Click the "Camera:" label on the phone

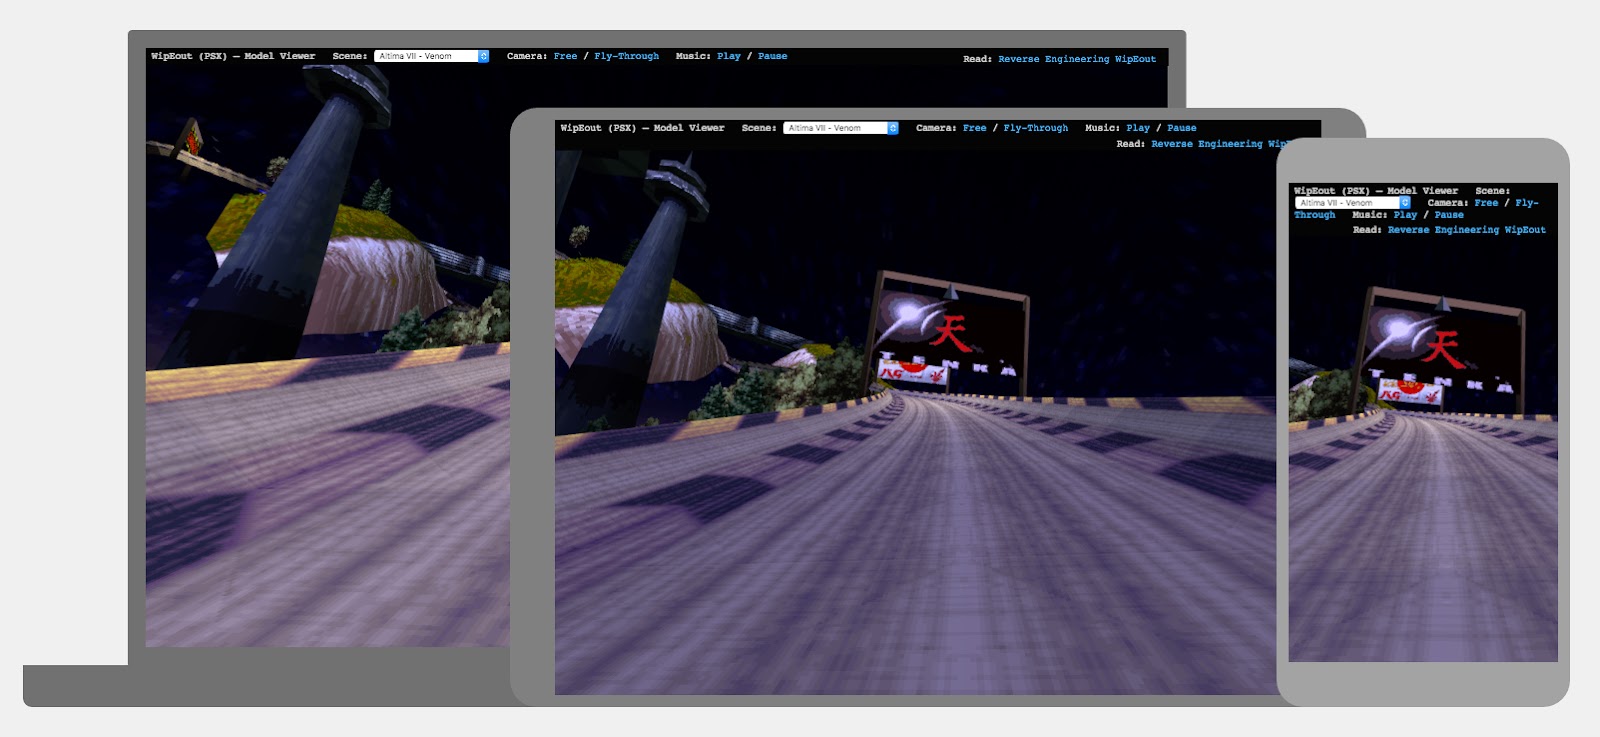tap(1448, 203)
